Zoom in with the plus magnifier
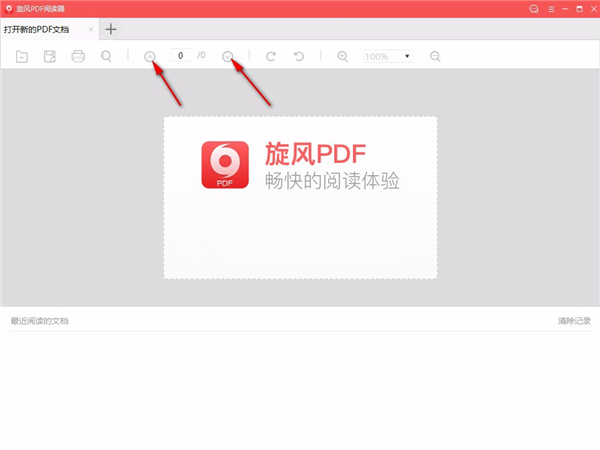600x450 pixels. [342, 57]
